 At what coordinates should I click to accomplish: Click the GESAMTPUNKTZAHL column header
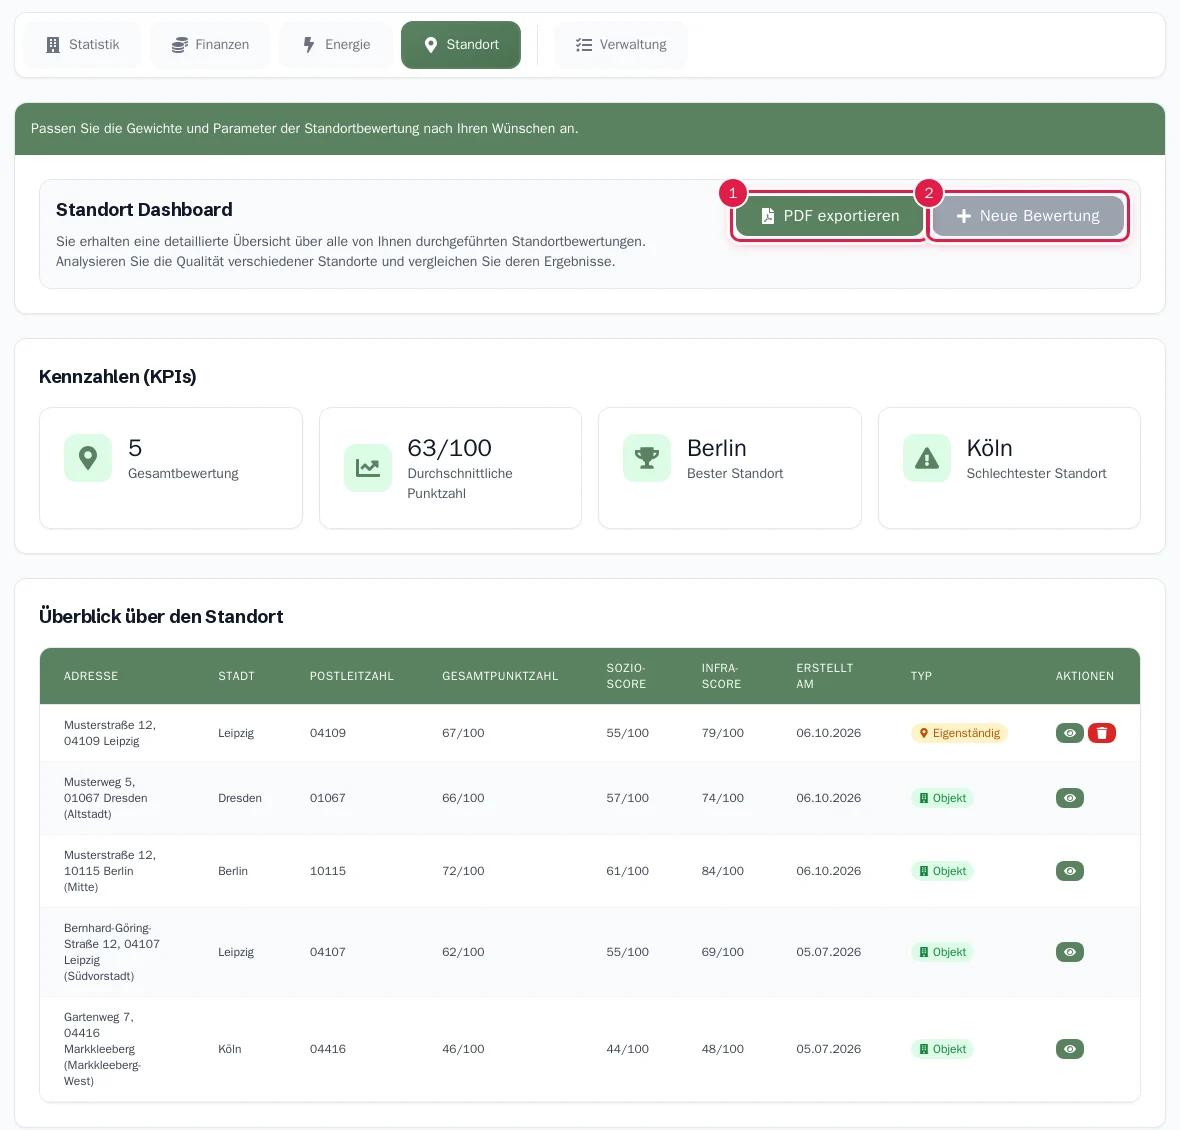click(x=500, y=676)
